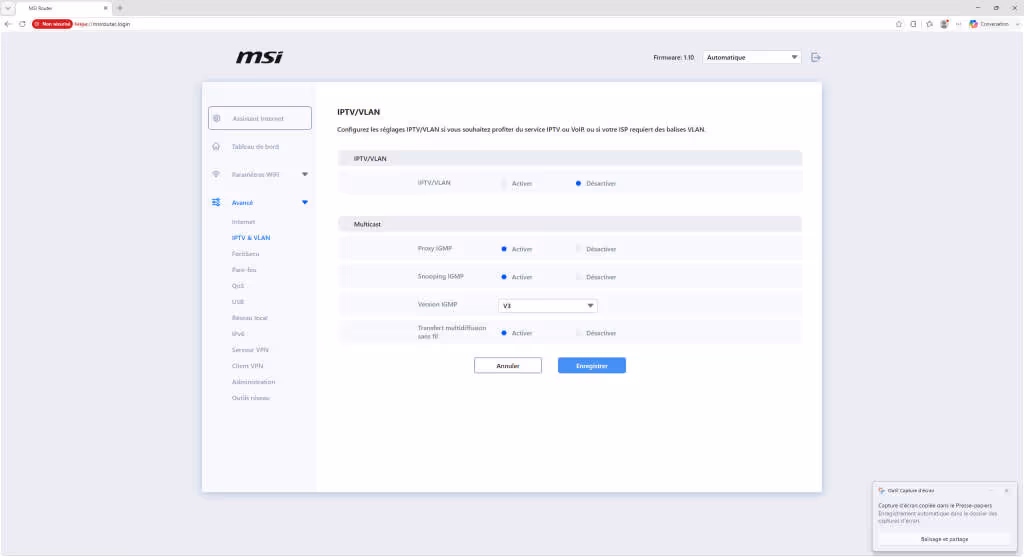The image size is (1024, 557).
Task: Open the Version IGMP dropdown
Action: click(x=547, y=306)
